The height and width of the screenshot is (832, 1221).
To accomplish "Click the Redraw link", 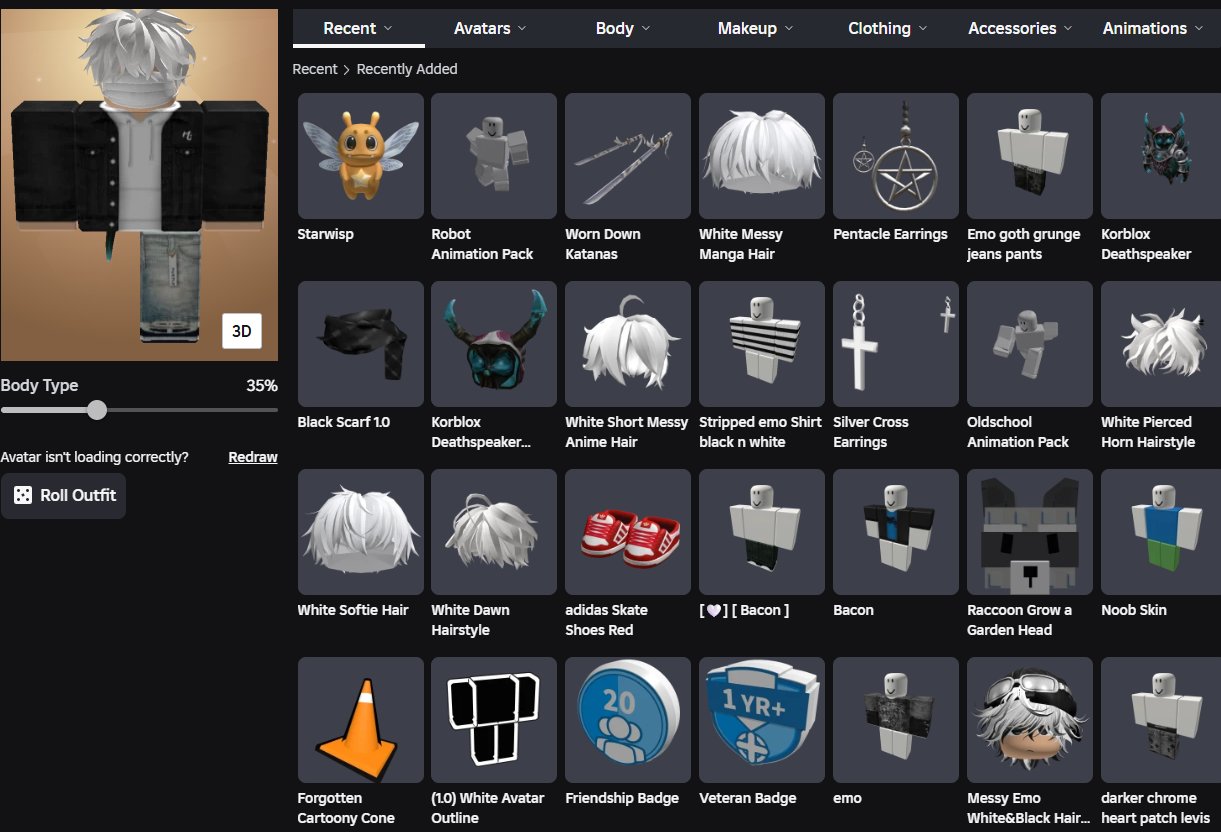I will click(253, 457).
